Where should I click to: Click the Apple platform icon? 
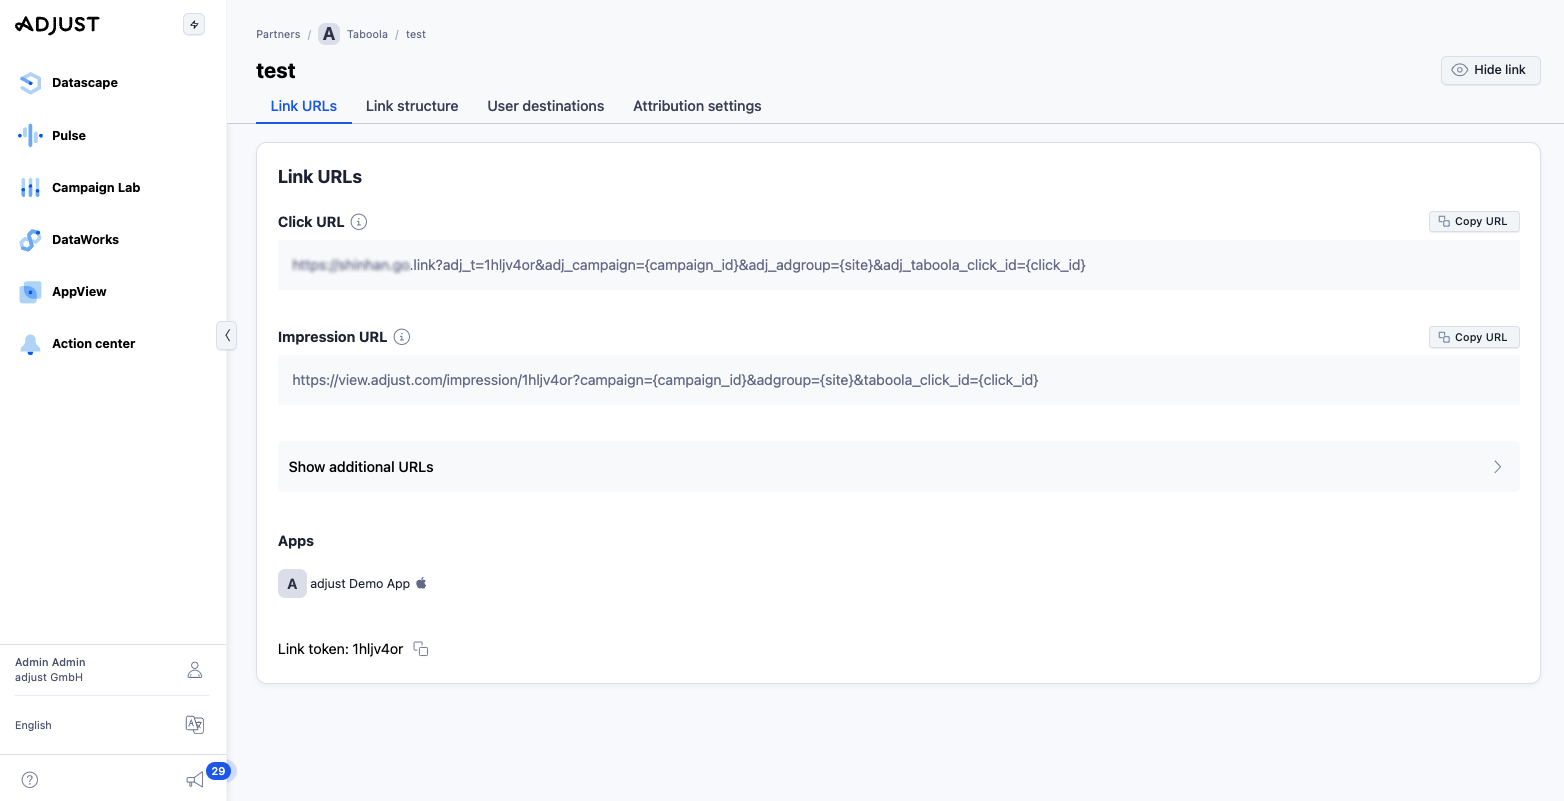click(x=421, y=583)
